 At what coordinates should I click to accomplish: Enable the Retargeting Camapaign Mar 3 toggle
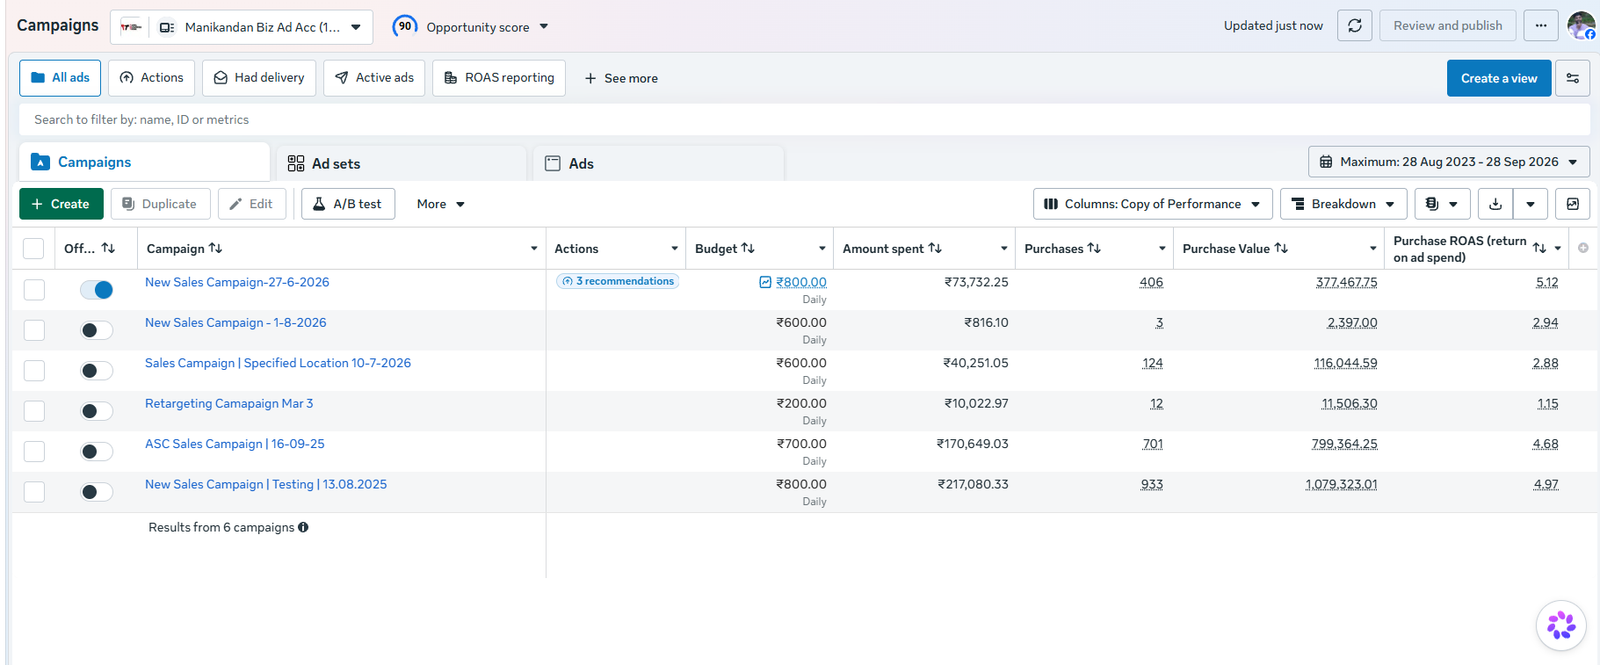pos(97,411)
